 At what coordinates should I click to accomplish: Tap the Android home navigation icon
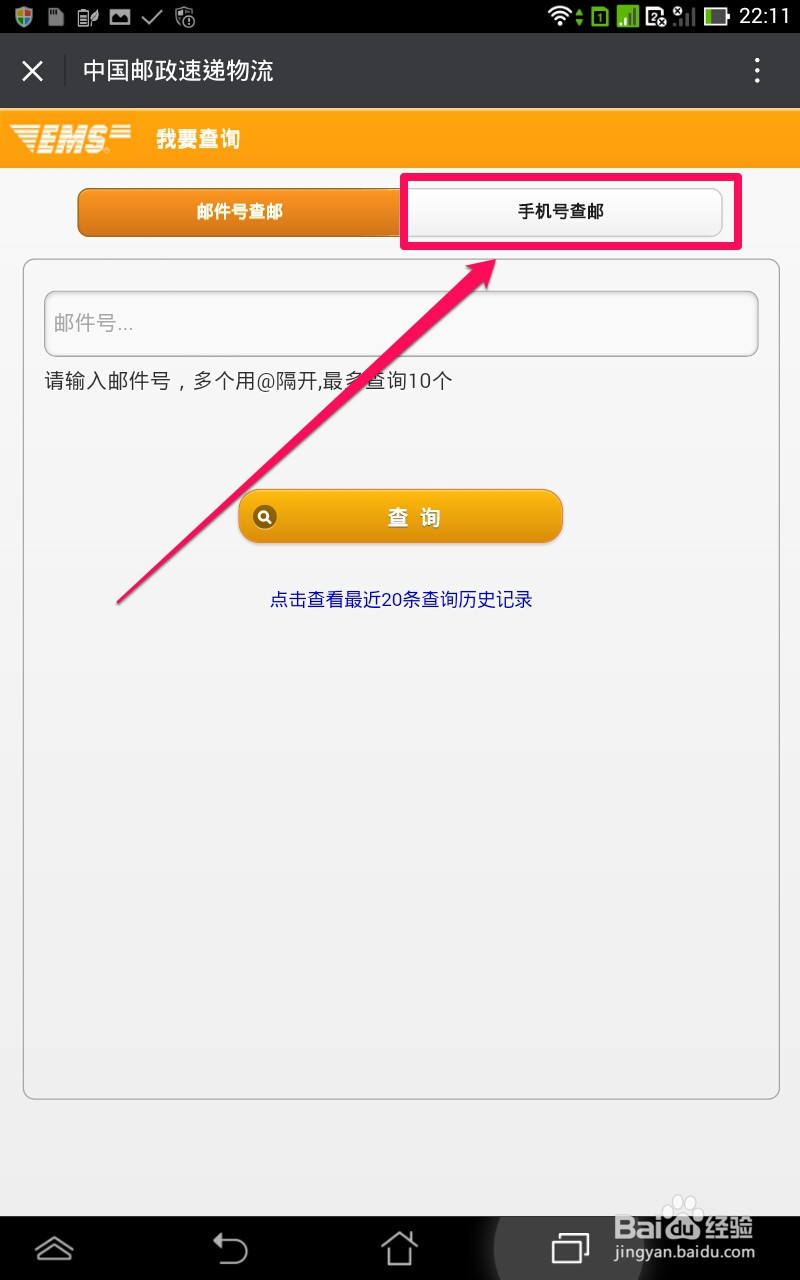(399, 1248)
